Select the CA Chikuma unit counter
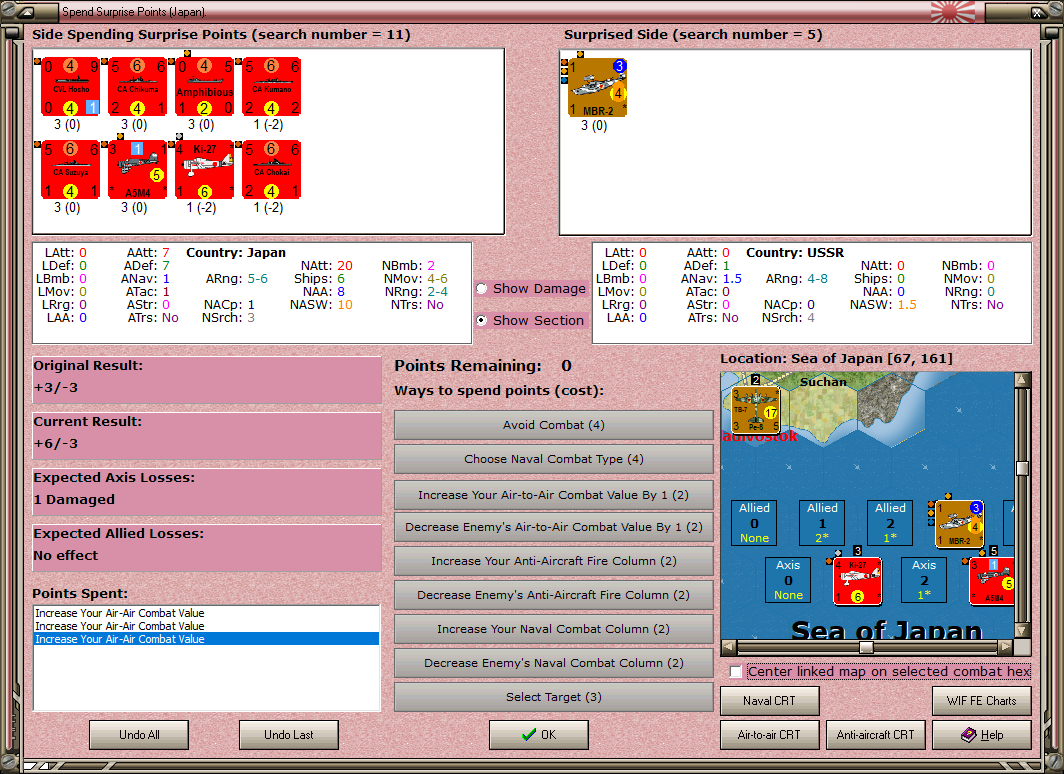Screen dimensions: 1064x774 138,87
